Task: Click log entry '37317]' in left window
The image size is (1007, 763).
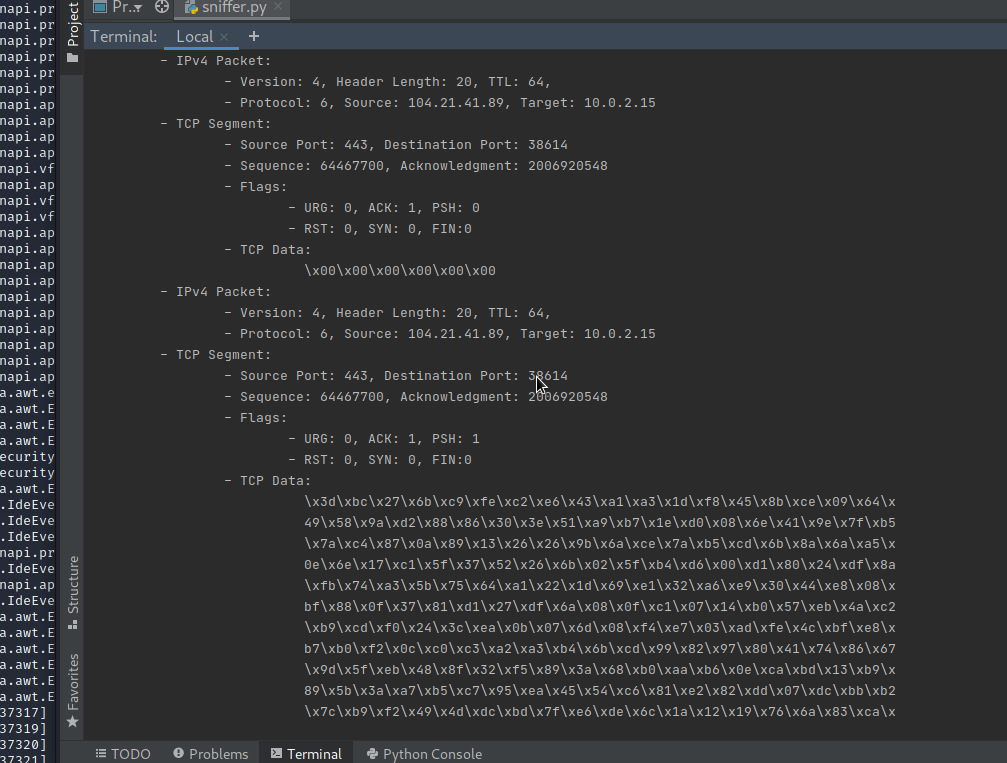Action: [x=23, y=713]
